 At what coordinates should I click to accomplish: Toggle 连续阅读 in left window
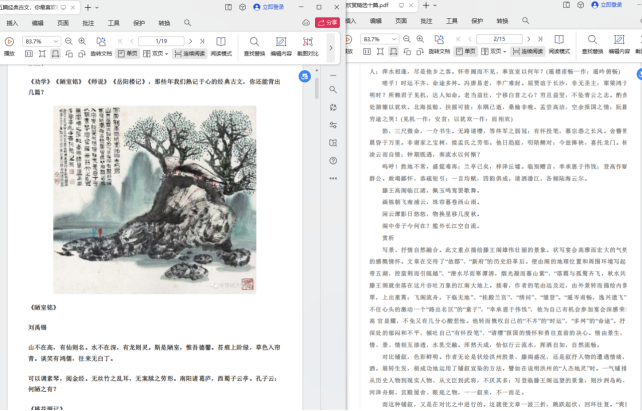click(190, 54)
